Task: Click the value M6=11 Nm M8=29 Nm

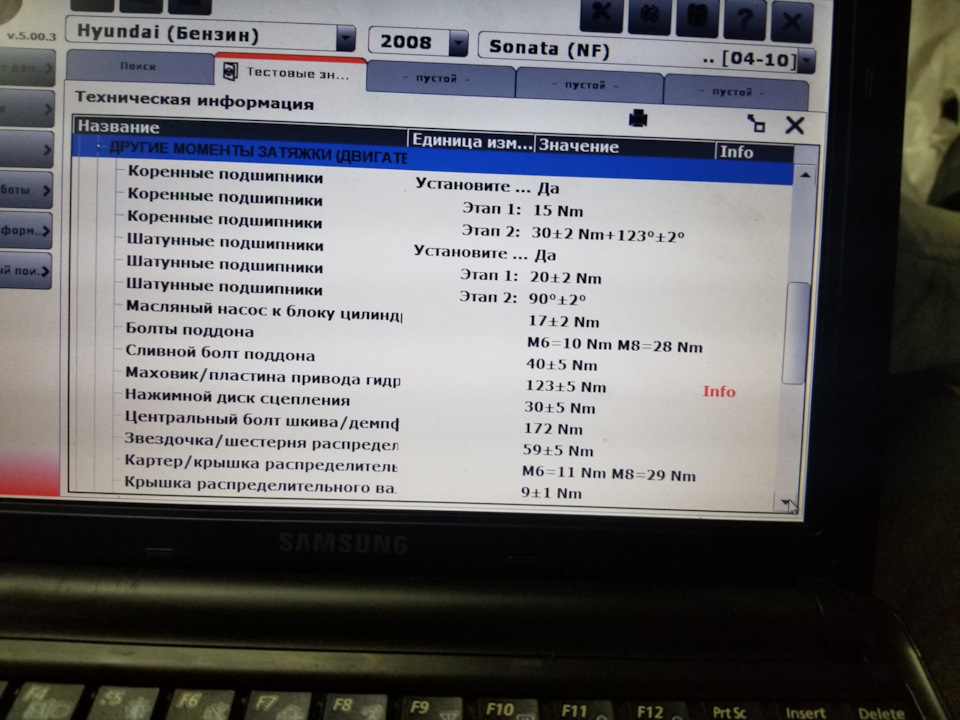Action: (x=609, y=474)
